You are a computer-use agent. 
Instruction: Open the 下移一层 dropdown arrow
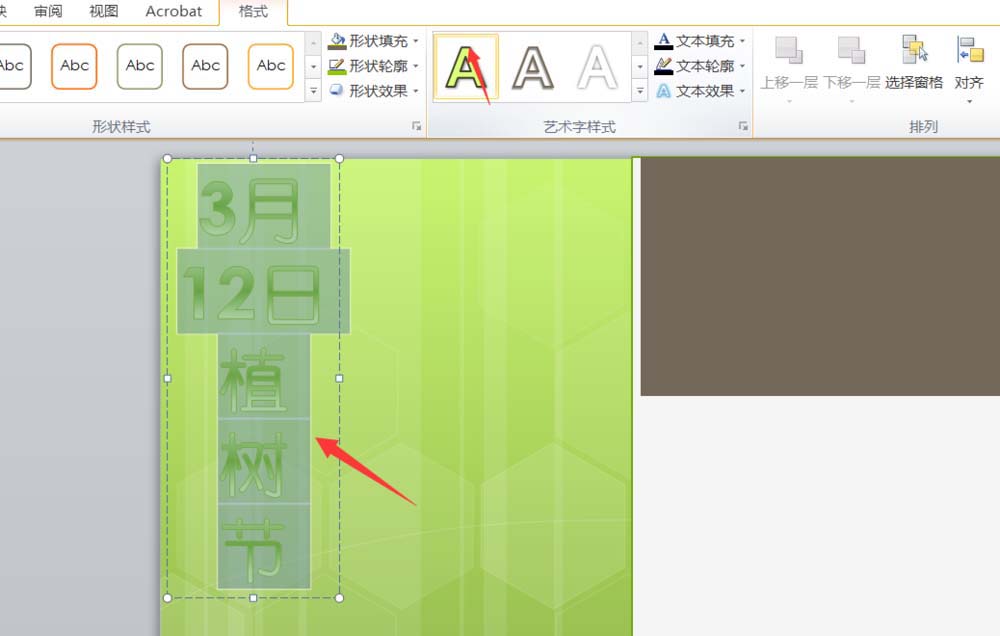tap(851, 101)
